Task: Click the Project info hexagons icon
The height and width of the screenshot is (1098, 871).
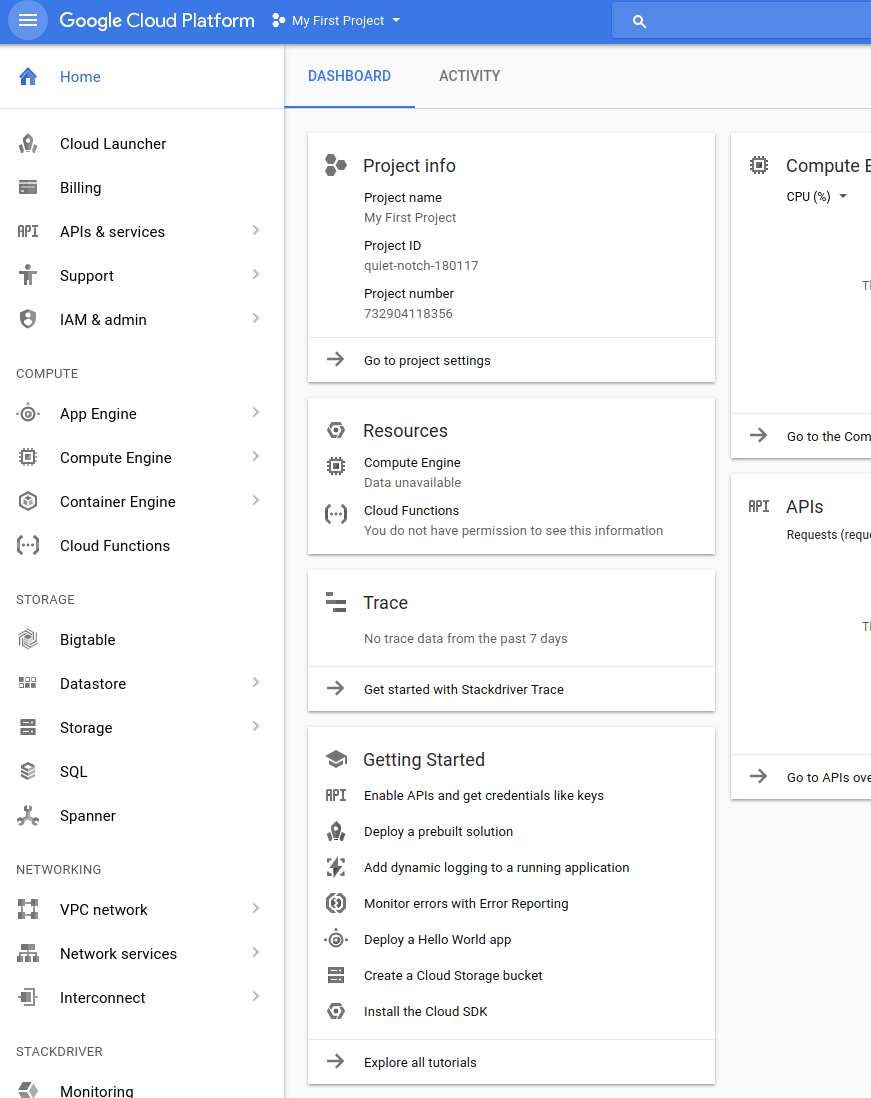Action: pos(336,165)
